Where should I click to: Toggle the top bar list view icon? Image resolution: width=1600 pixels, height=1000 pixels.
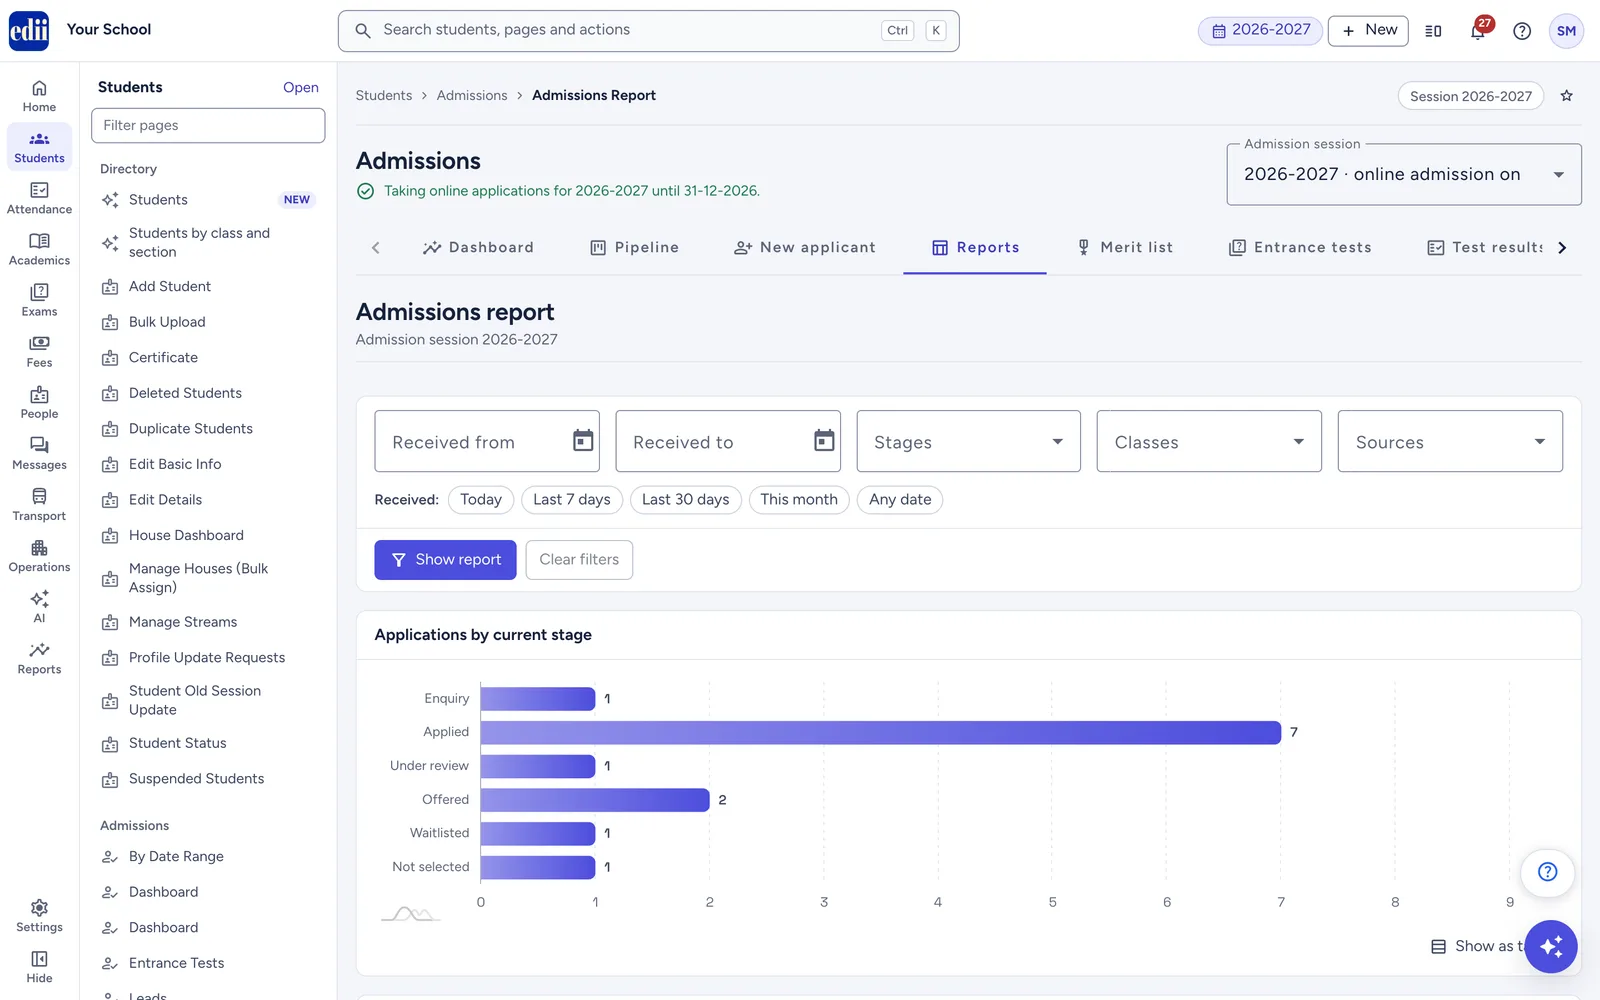[x=1433, y=31]
